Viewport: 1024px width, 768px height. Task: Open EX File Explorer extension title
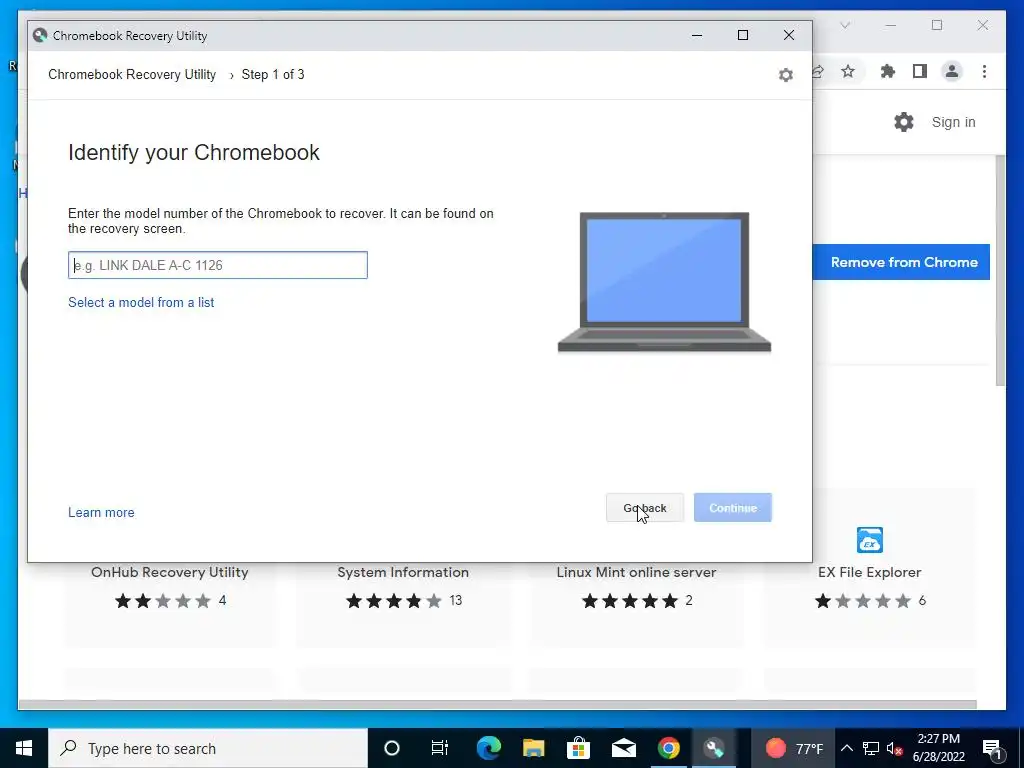(869, 572)
